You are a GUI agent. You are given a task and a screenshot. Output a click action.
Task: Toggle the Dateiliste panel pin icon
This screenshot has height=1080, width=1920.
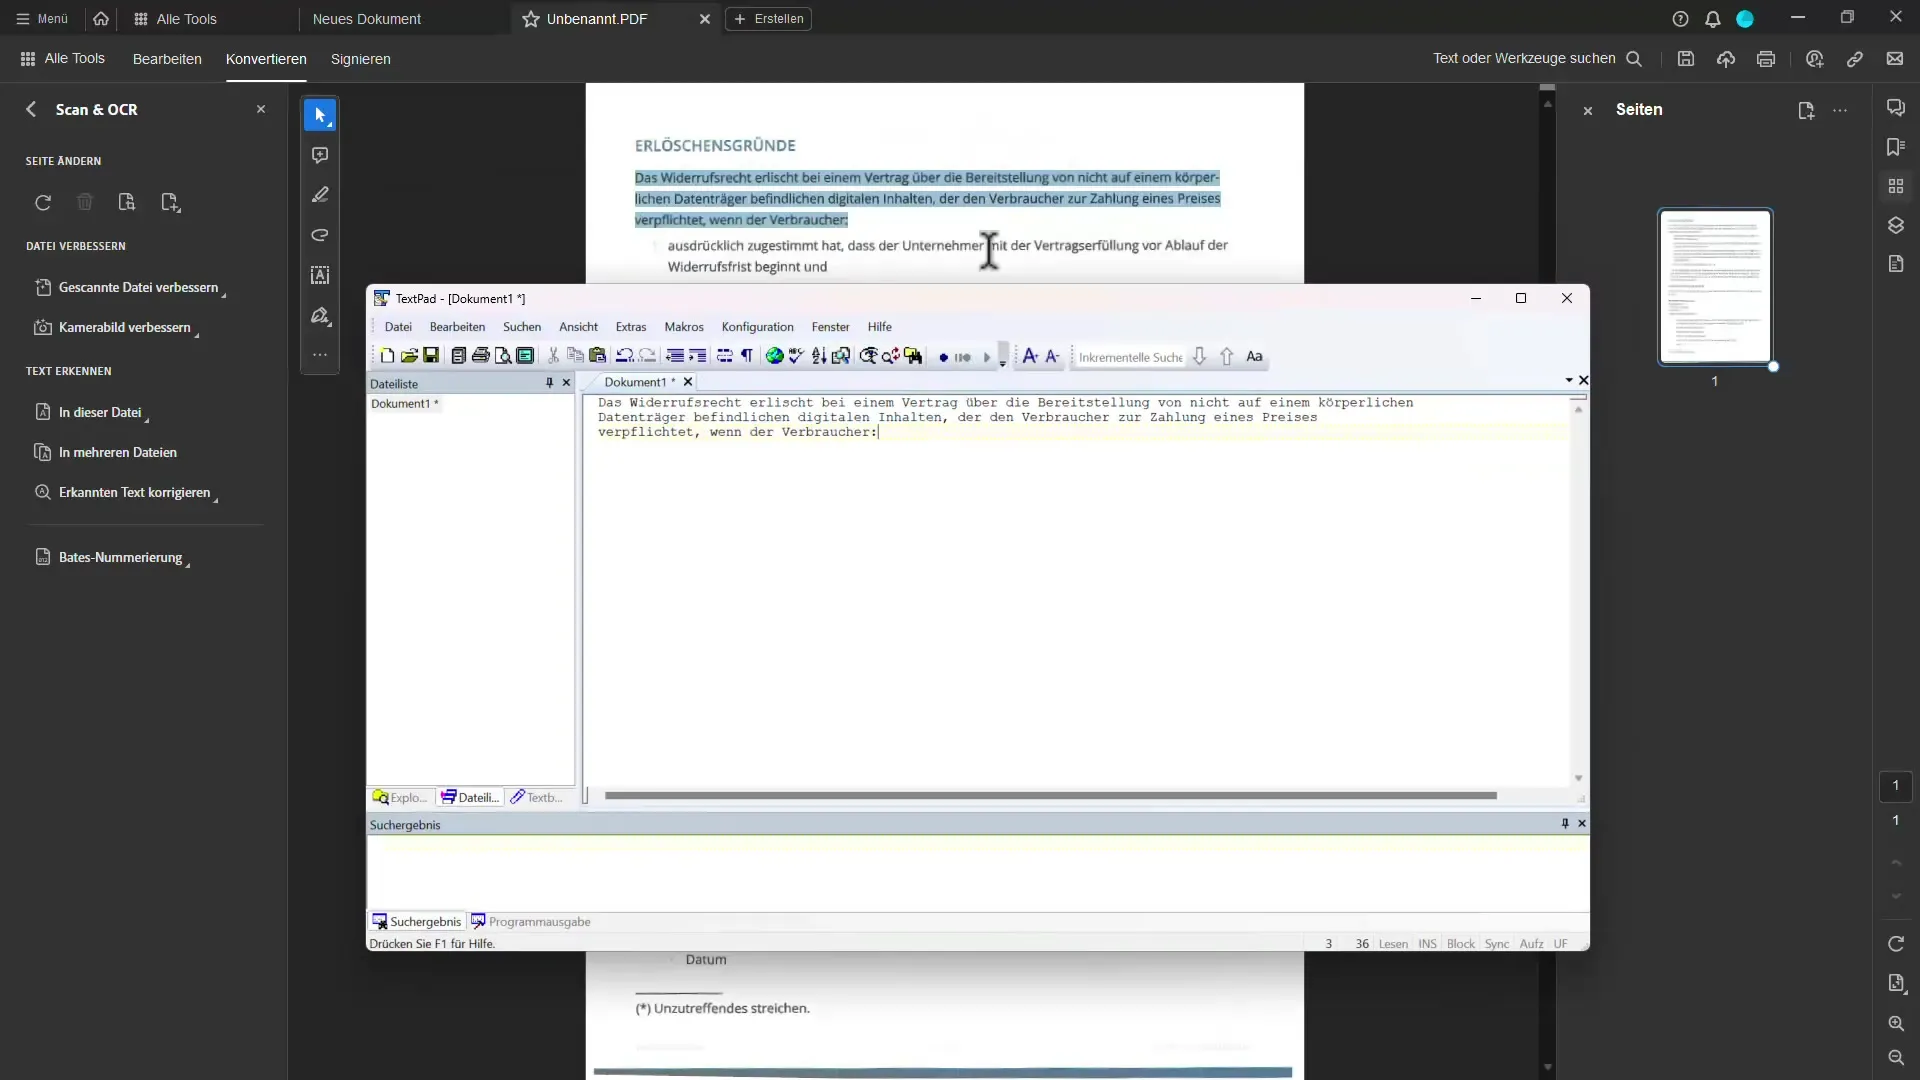click(x=550, y=382)
